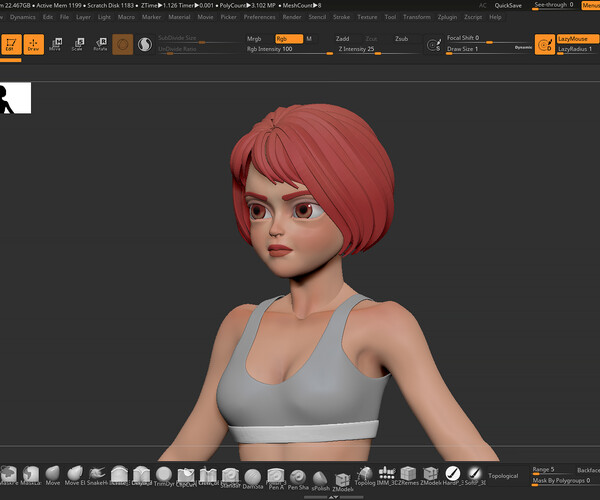The width and height of the screenshot is (600, 500).
Task: Select the Scale transform icon
Action: coord(78,44)
